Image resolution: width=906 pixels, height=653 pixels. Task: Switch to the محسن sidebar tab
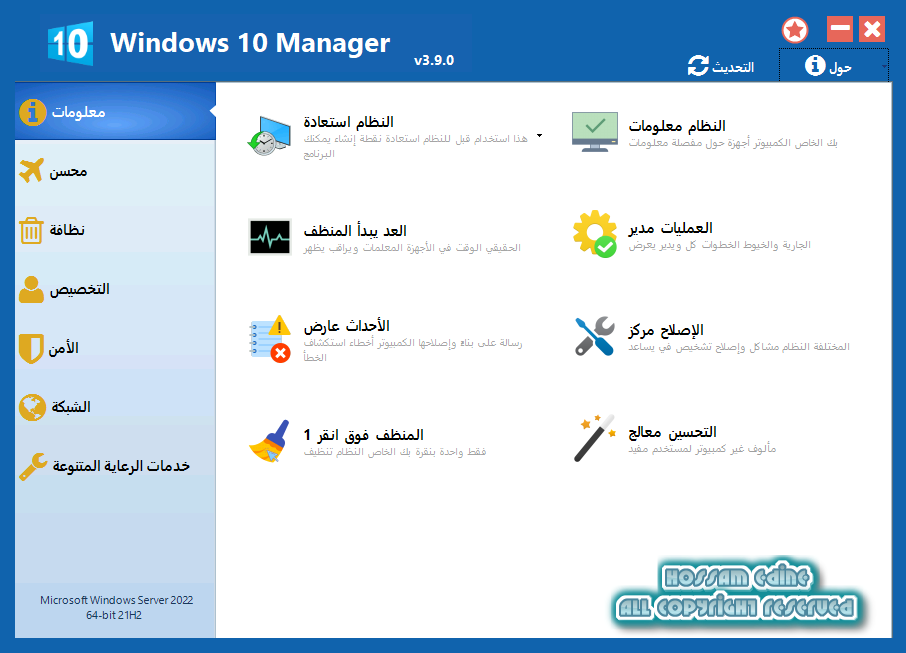[115, 171]
